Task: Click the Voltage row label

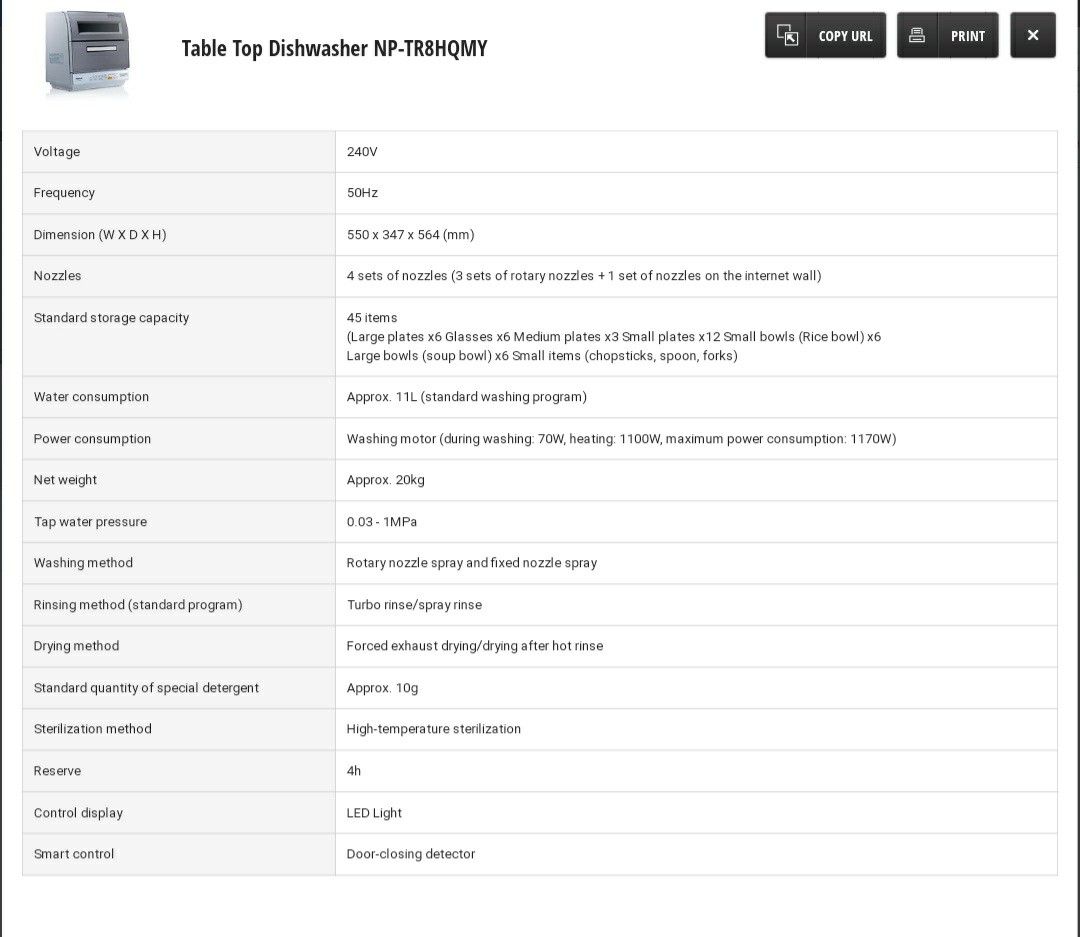Action: click(x=57, y=152)
